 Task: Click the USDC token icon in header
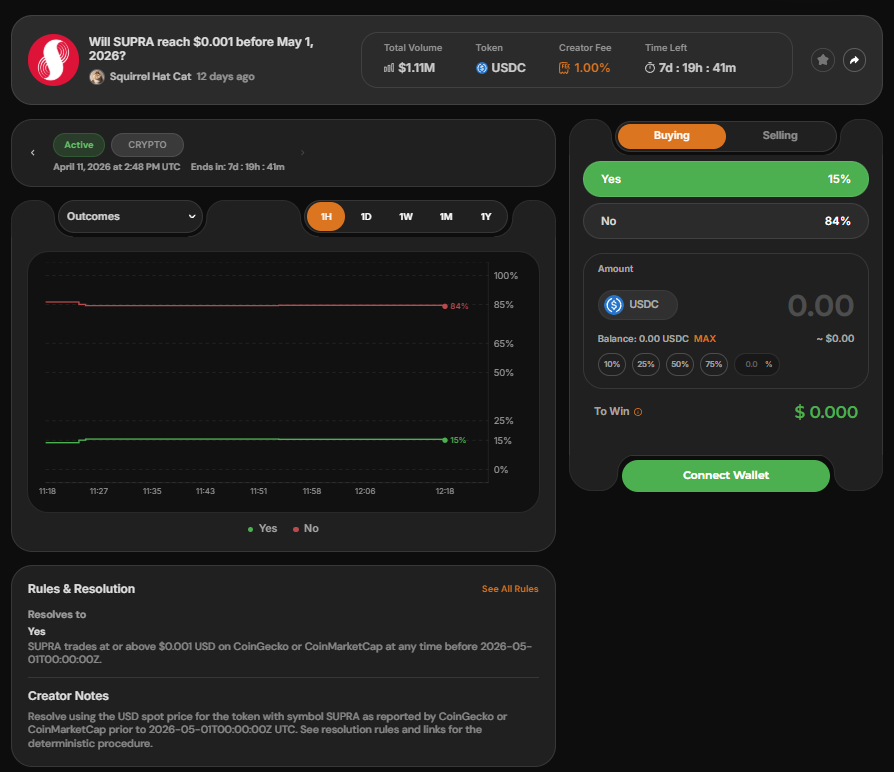pos(482,68)
